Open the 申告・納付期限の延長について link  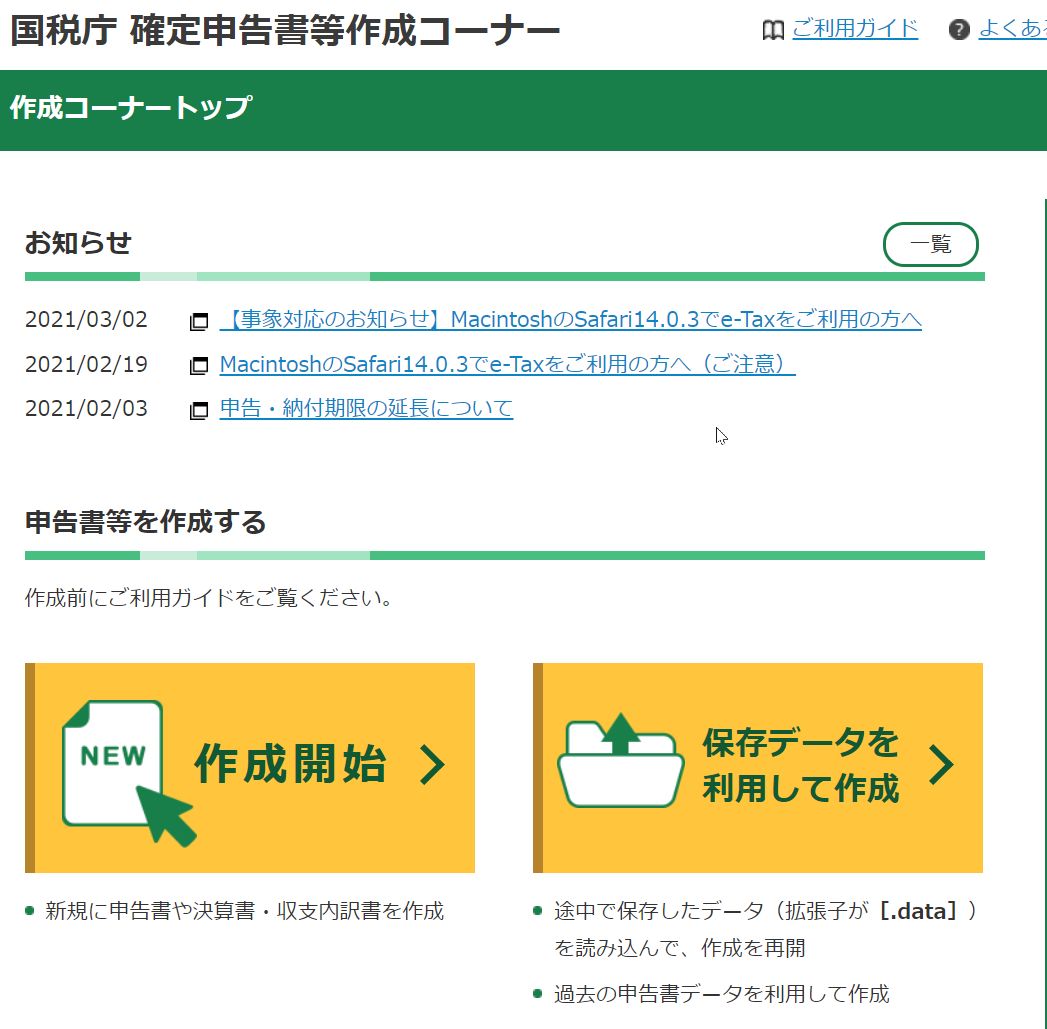(x=366, y=408)
